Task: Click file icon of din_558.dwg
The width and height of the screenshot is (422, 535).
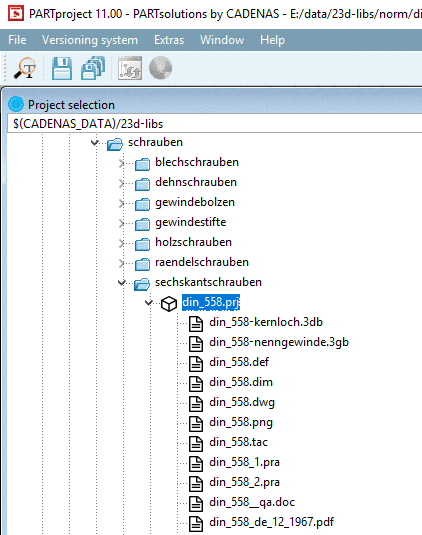Action: [x=196, y=404]
